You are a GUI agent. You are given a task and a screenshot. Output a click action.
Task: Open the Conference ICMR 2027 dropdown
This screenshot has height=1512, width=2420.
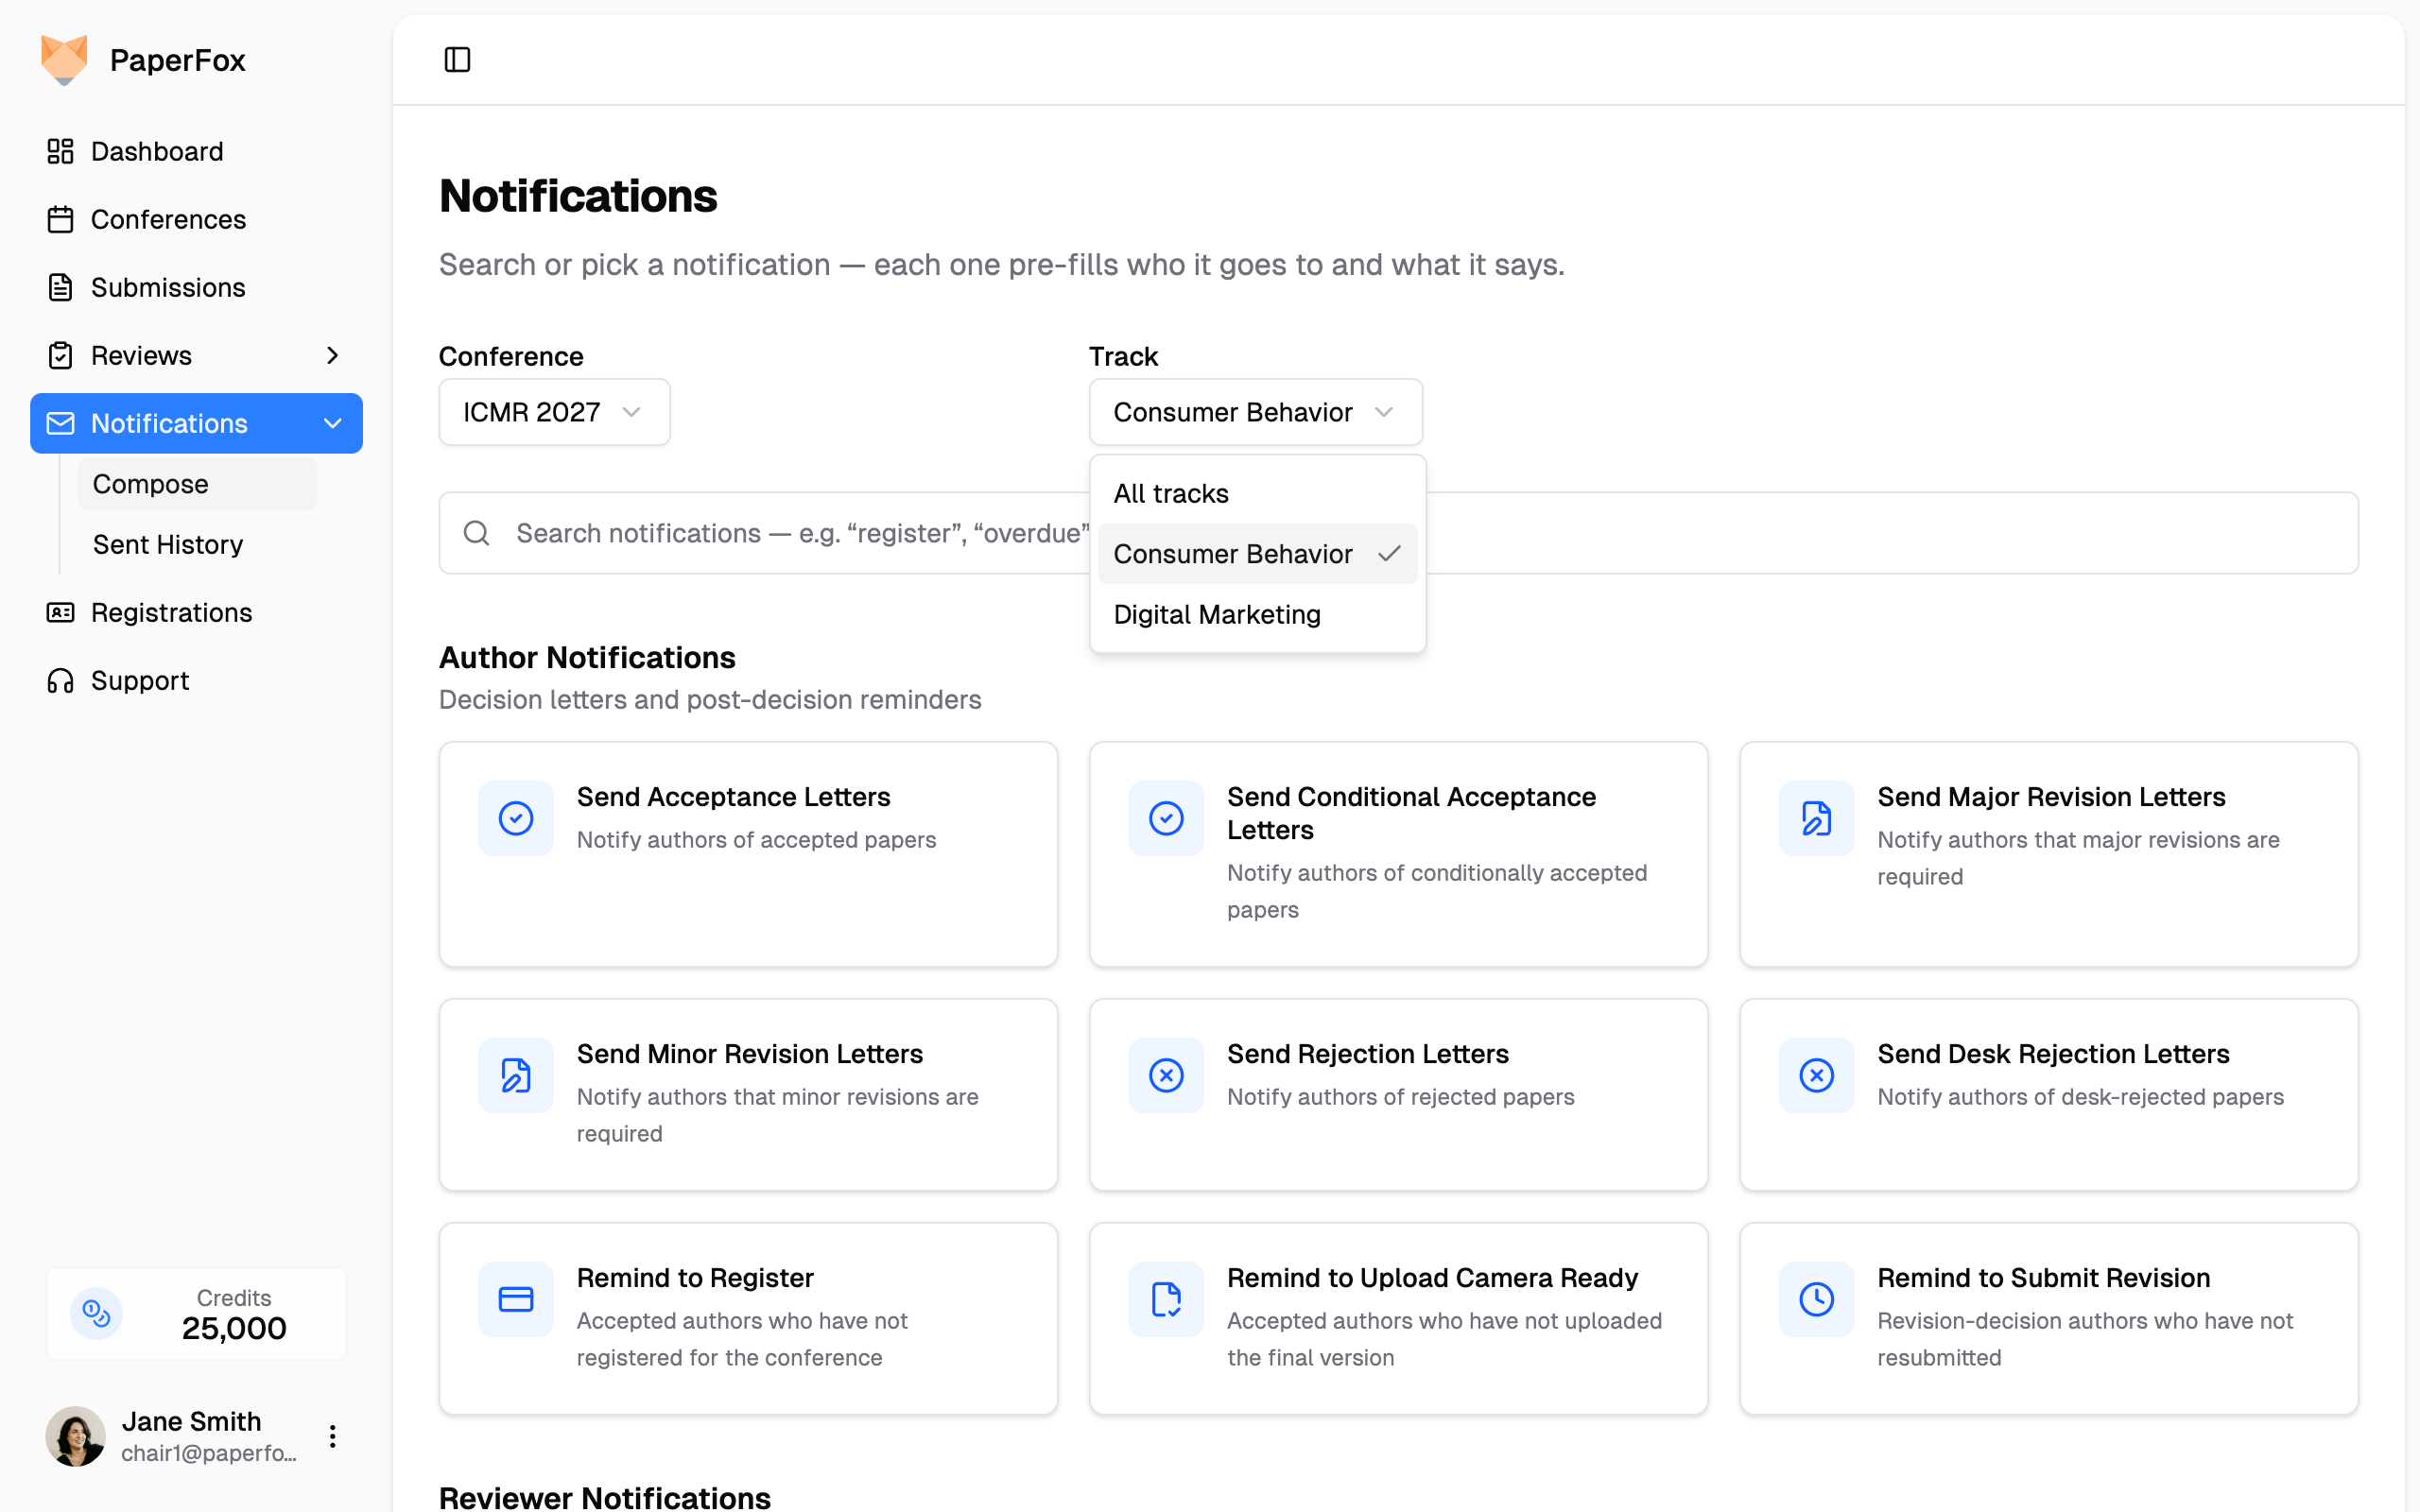click(x=553, y=412)
